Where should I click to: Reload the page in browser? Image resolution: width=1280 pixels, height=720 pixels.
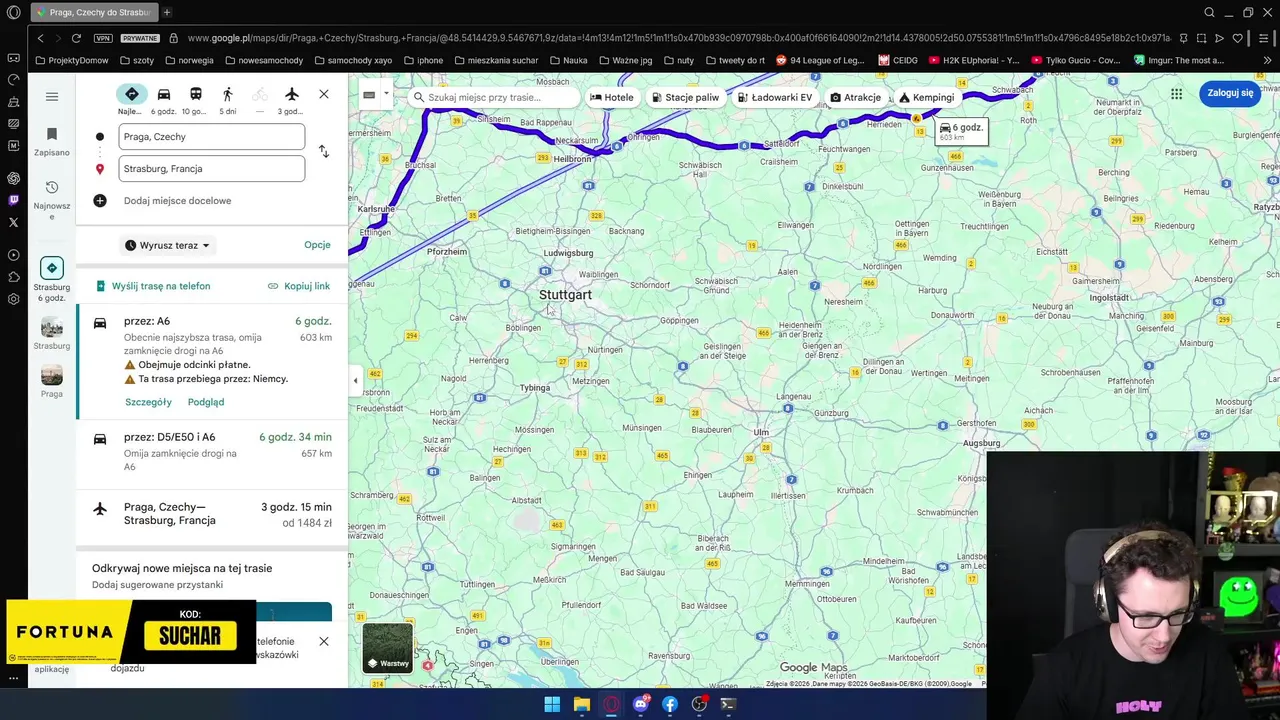point(76,38)
